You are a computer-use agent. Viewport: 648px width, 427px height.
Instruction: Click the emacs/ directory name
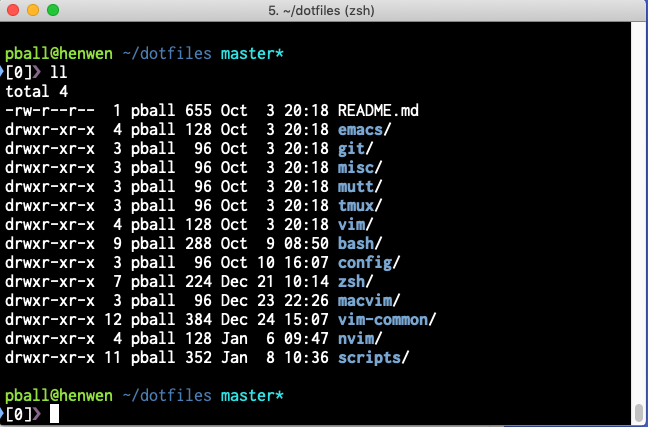coord(364,130)
